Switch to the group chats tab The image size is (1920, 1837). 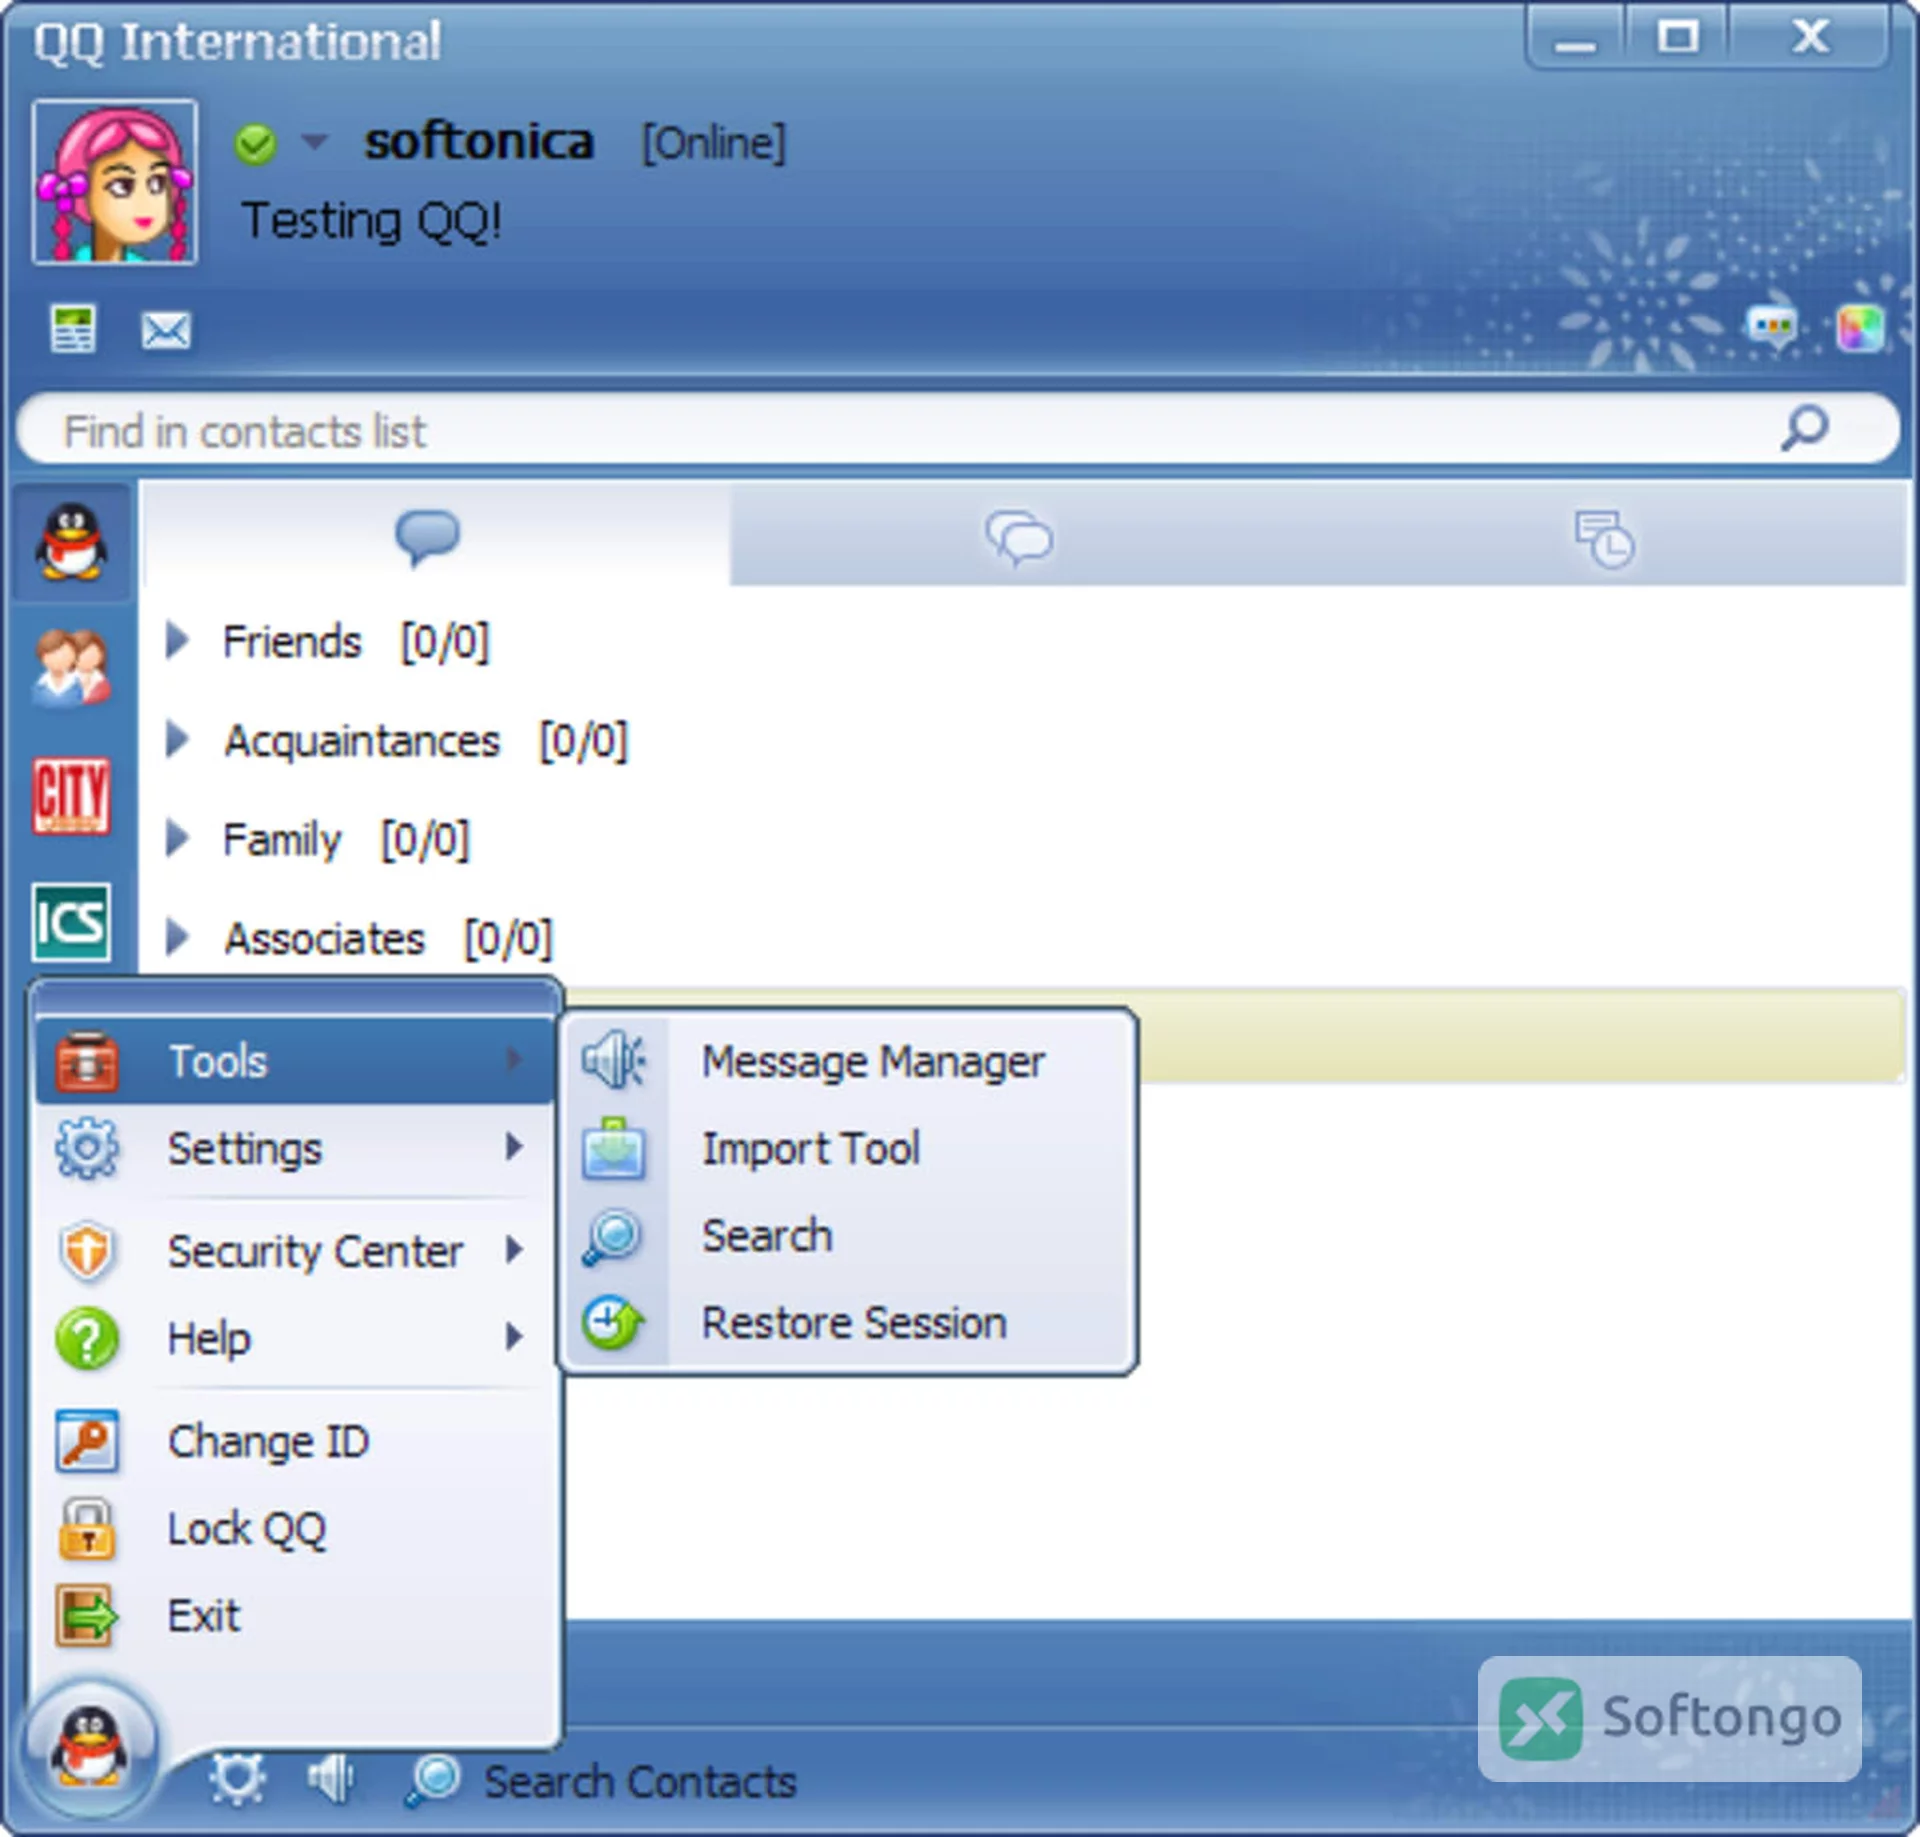coord(1020,537)
